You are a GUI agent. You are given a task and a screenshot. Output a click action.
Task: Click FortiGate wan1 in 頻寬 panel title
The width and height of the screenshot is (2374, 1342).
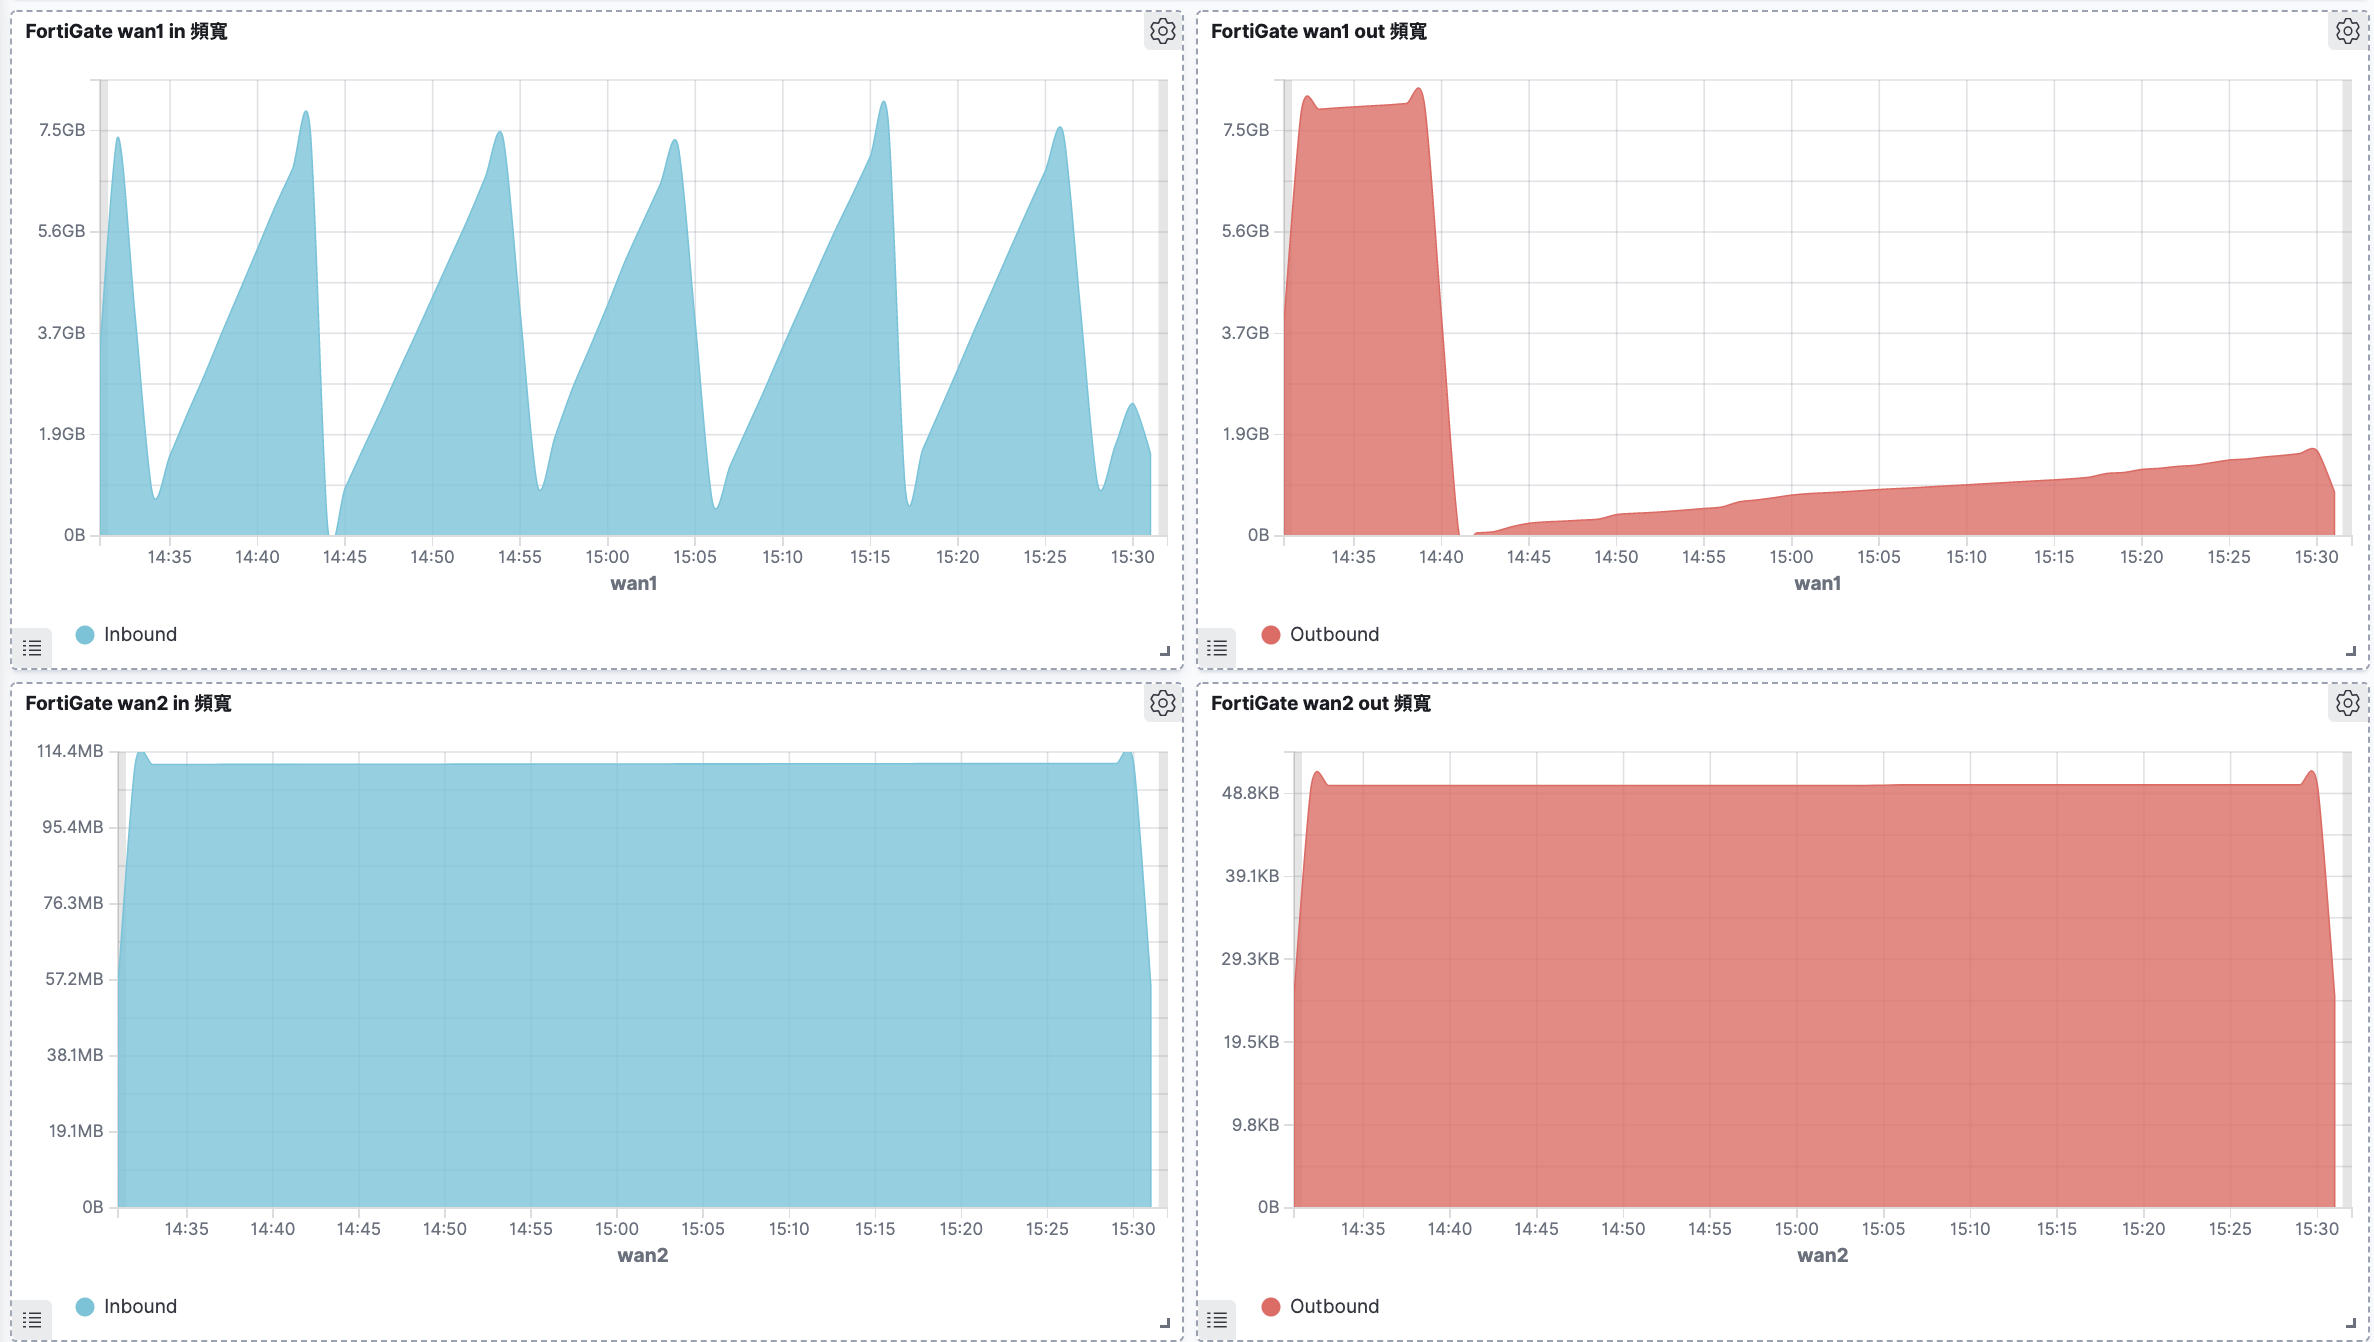(126, 32)
